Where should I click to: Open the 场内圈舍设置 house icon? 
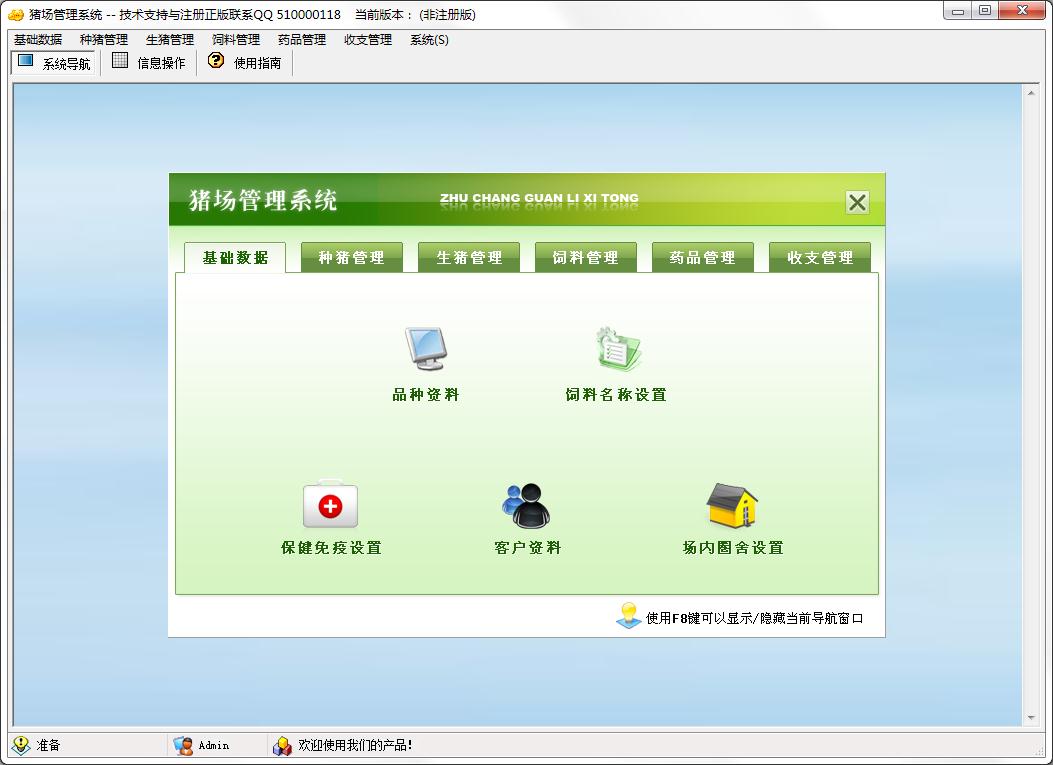click(x=731, y=505)
